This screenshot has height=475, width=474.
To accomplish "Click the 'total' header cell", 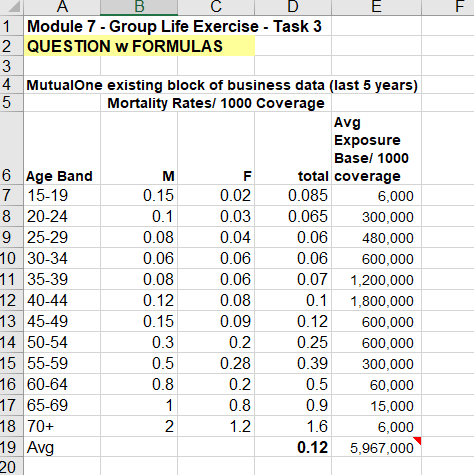I will pos(293,148).
